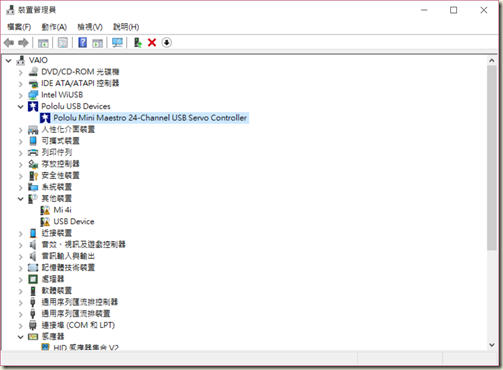The image size is (503, 370).
Task: Select the "連接埠 (COM 和 LPT)" label
Action: (x=78, y=325)
